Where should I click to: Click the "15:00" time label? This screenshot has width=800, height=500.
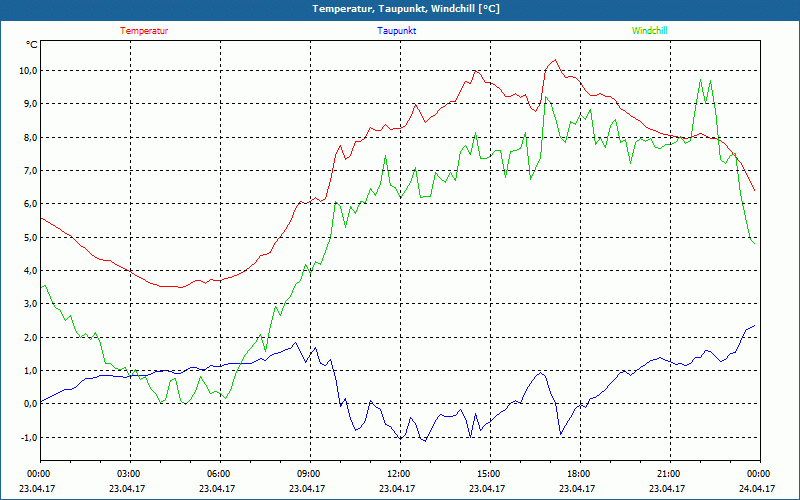[490, 474]
